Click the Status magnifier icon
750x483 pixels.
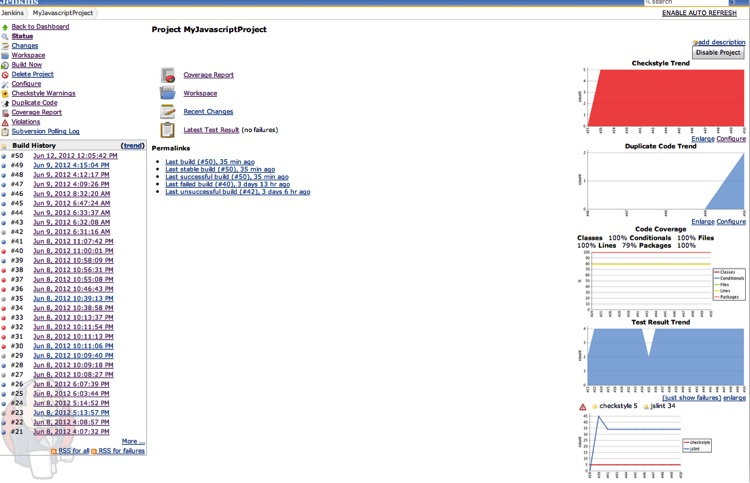(5, 36)
